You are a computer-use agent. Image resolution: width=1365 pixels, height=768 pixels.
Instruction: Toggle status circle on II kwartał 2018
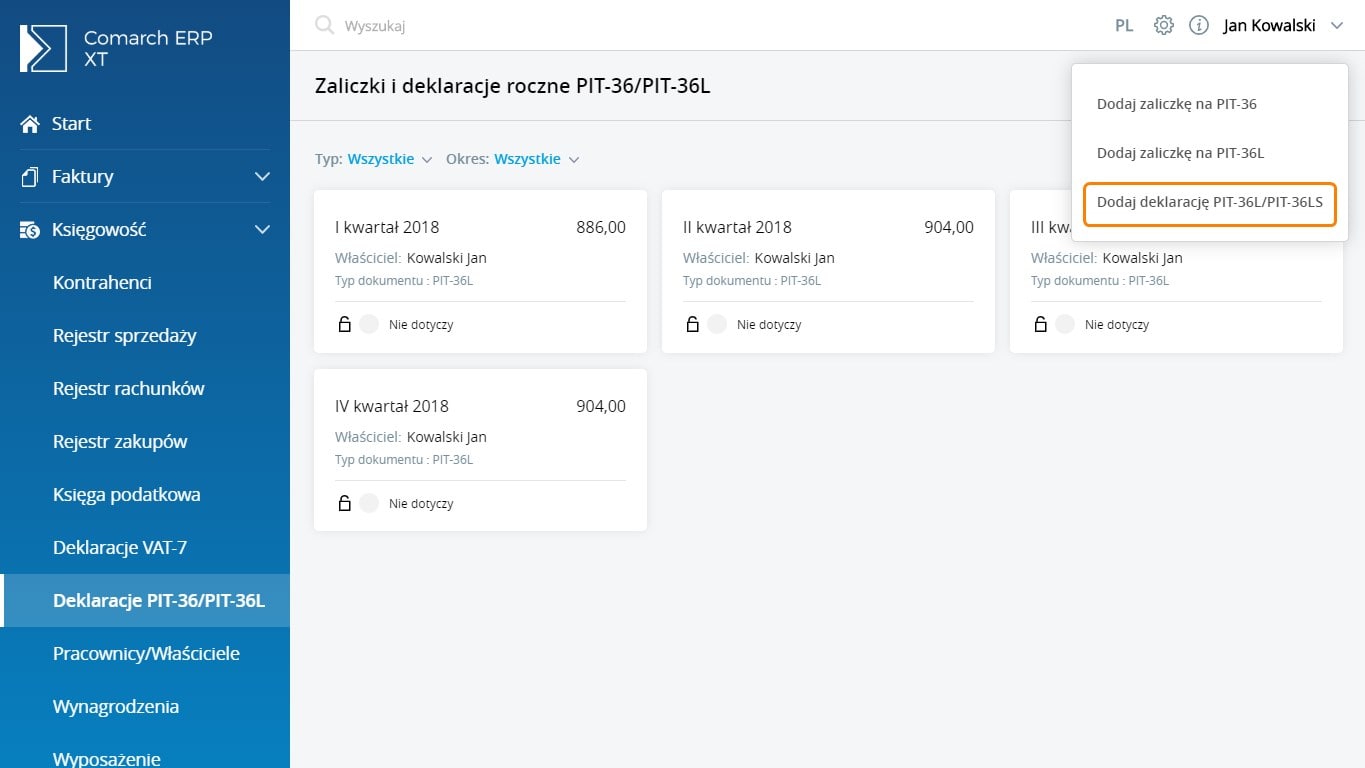tap(717, 324)
